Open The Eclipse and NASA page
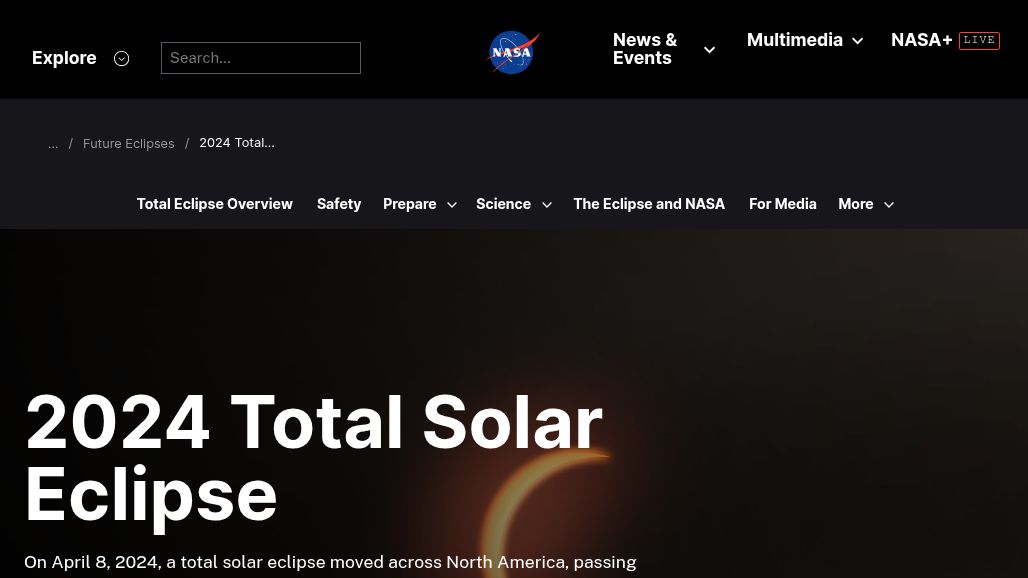Screen dimensions: 1028x578 coord(649,203)
